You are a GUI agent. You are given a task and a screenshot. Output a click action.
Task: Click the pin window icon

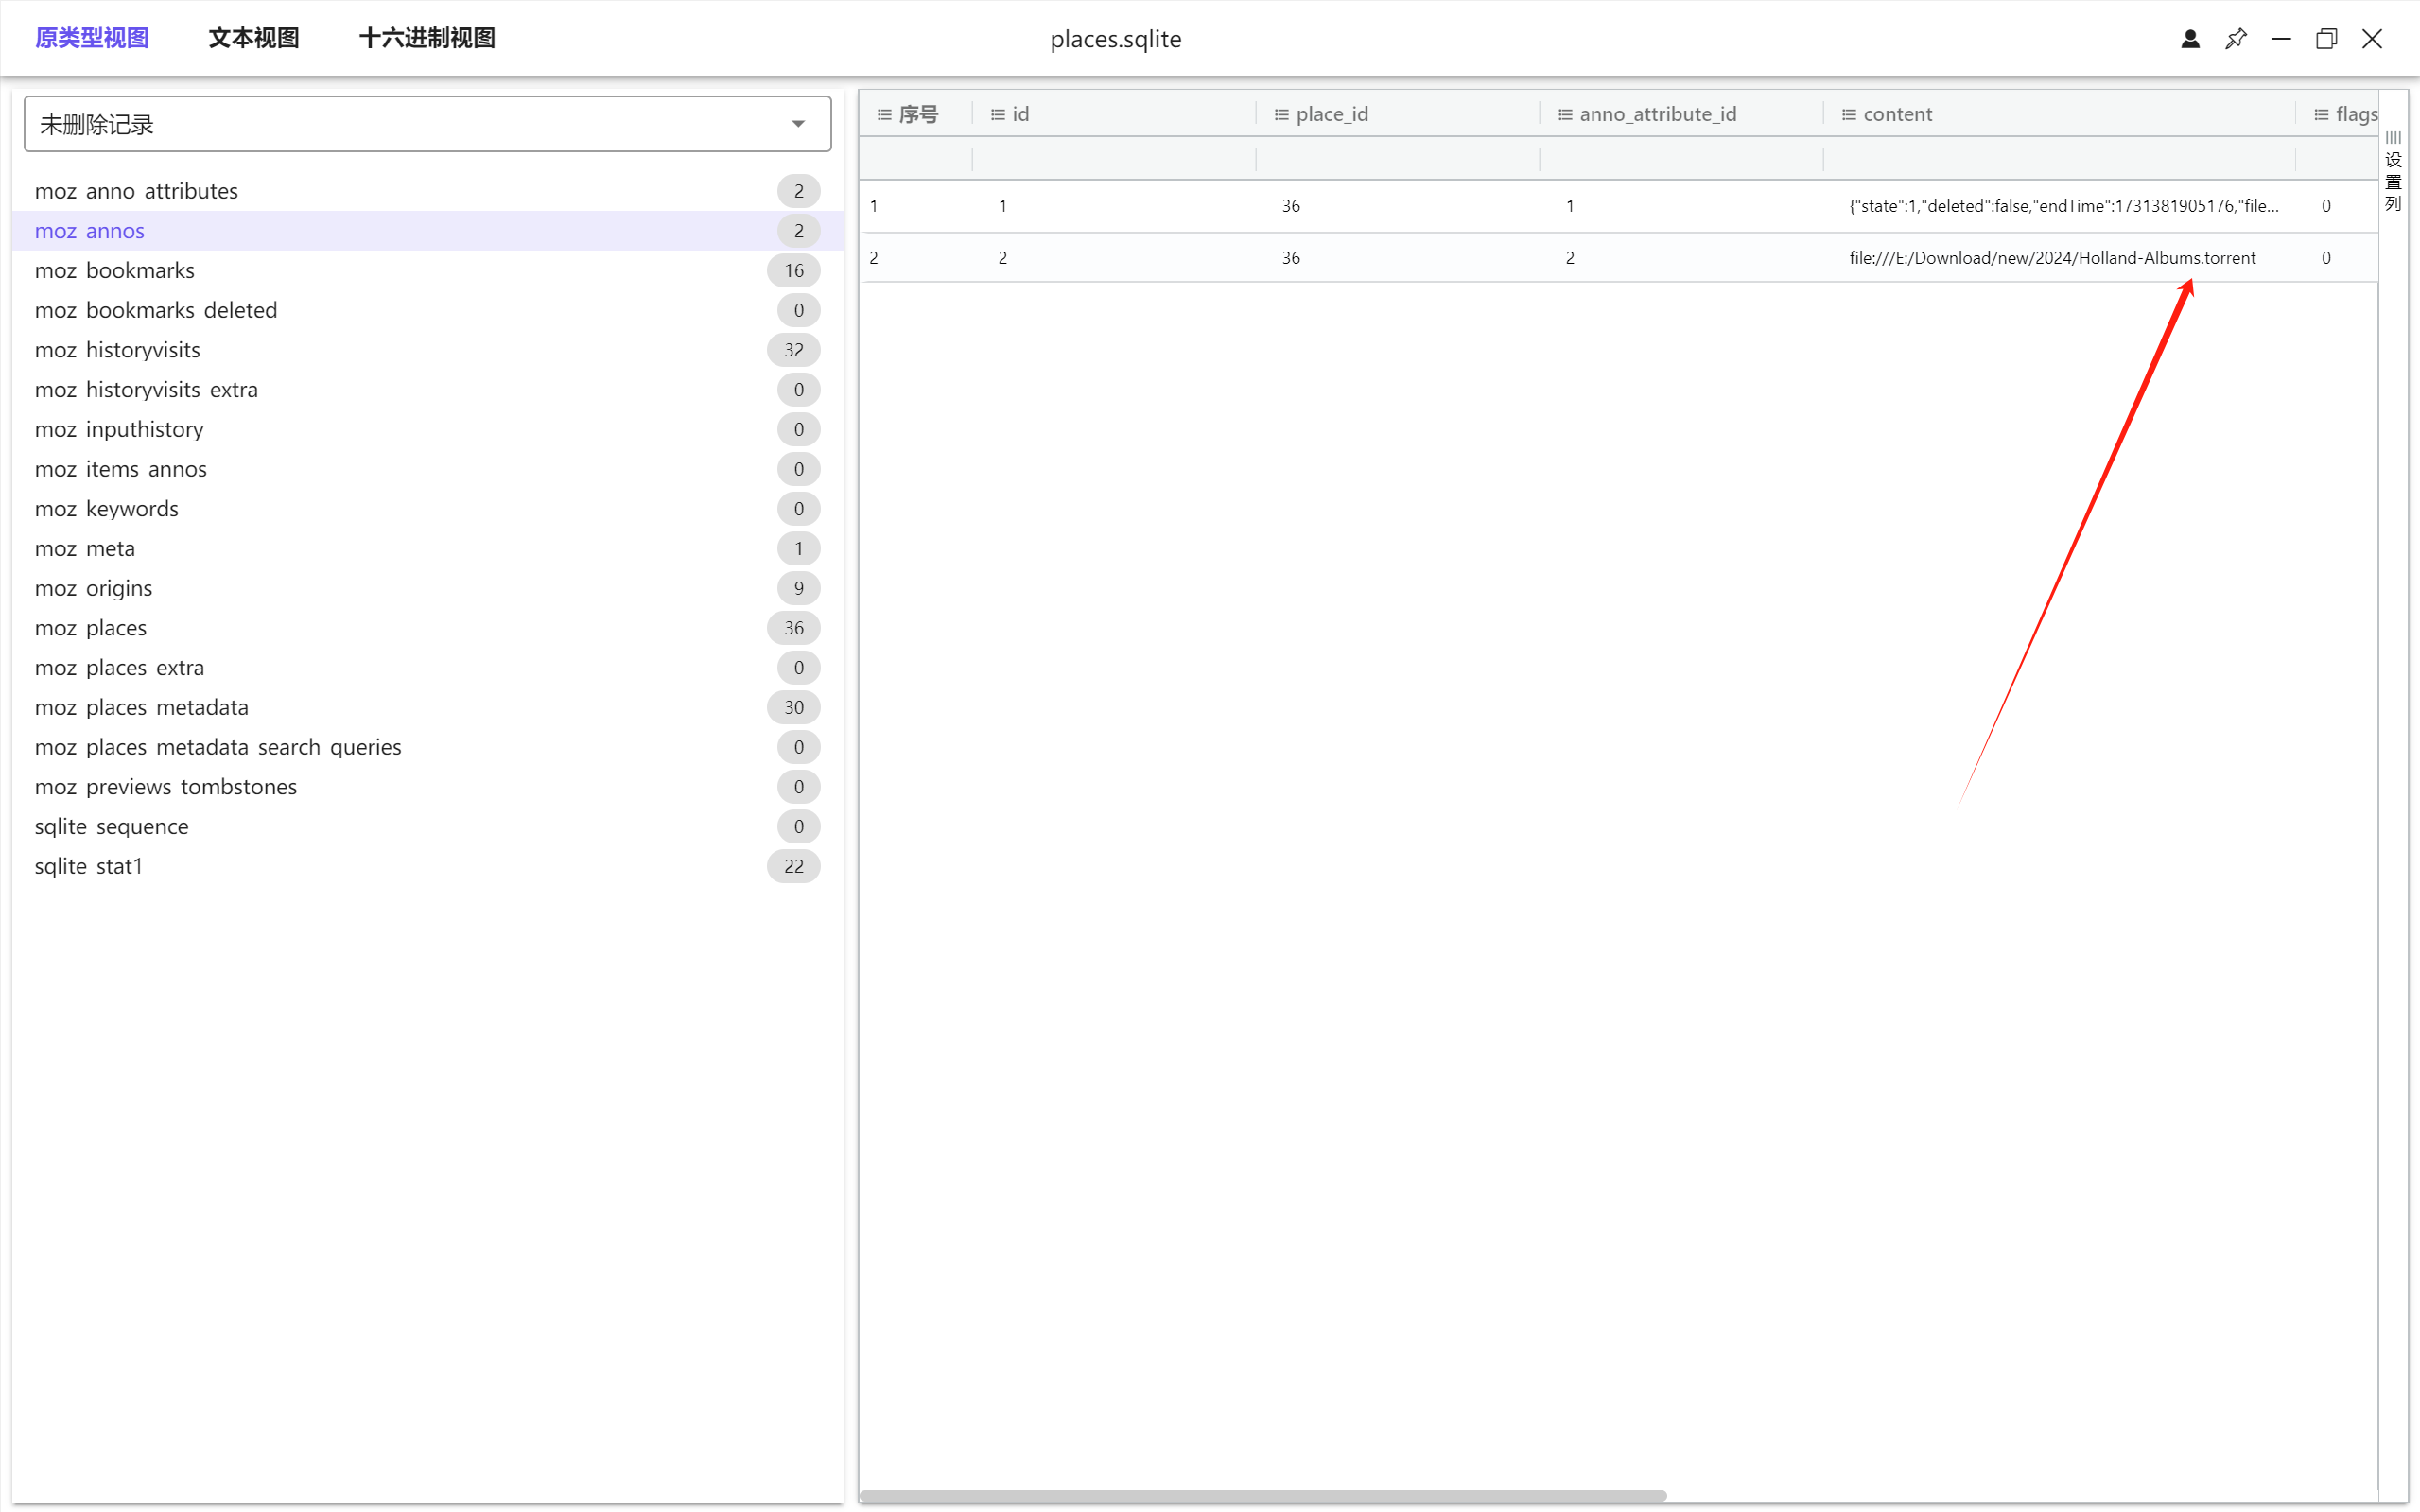pyautogui.click(x=2235, y=39)
